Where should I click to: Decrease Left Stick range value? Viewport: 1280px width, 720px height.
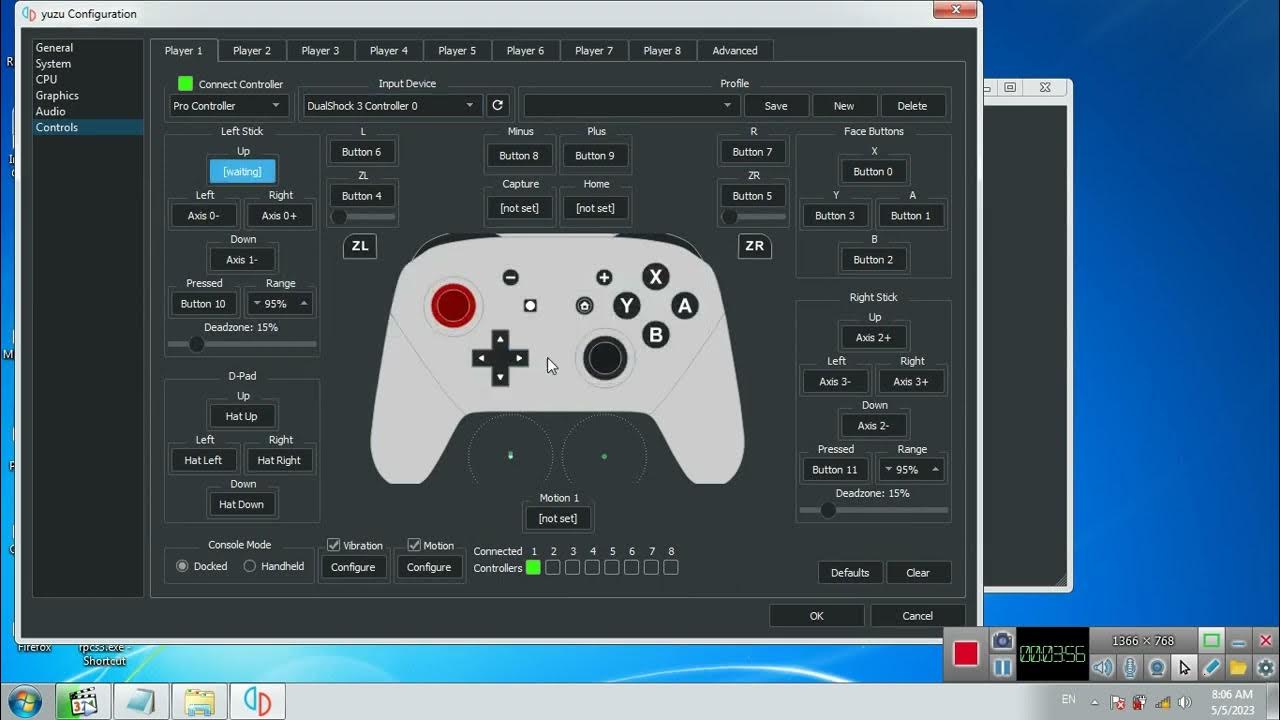tap(257, 303)
